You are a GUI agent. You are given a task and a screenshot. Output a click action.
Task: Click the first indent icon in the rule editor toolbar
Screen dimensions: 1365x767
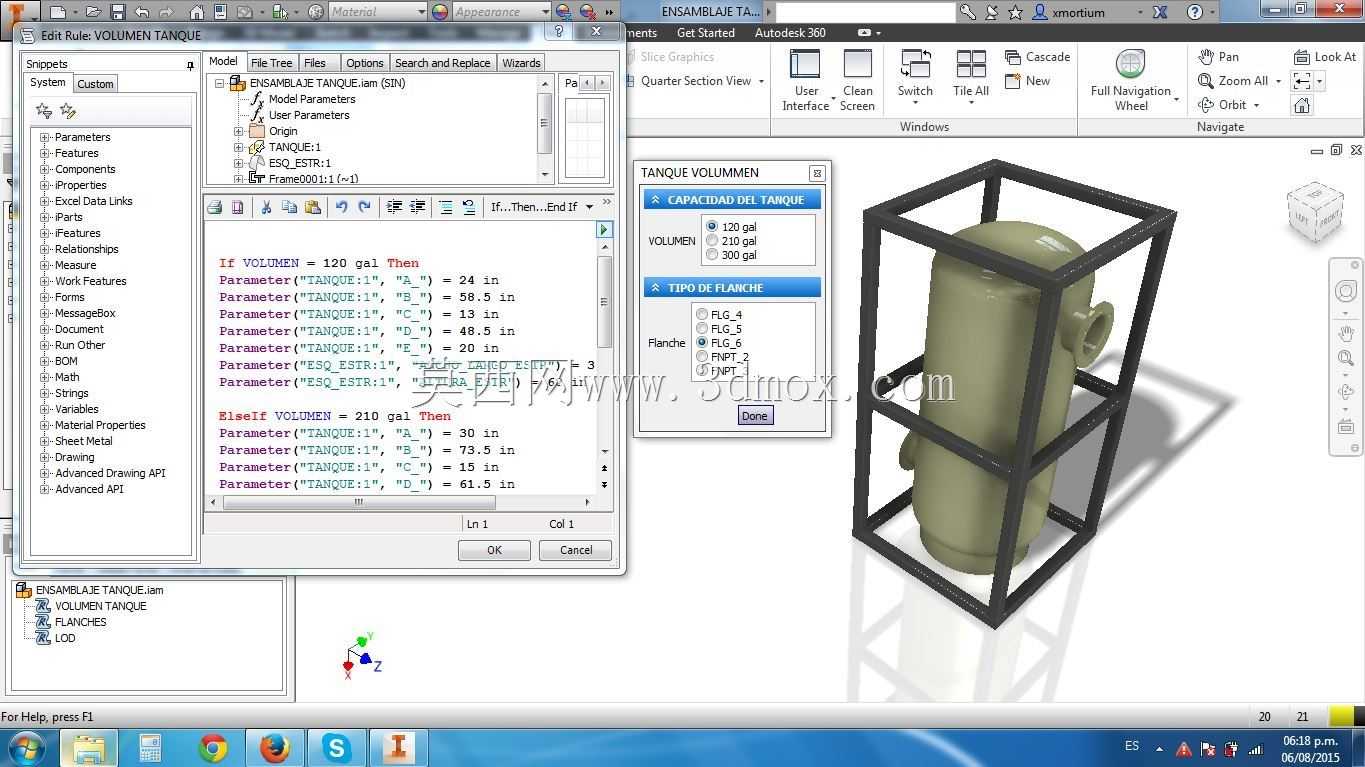point(394,207)
